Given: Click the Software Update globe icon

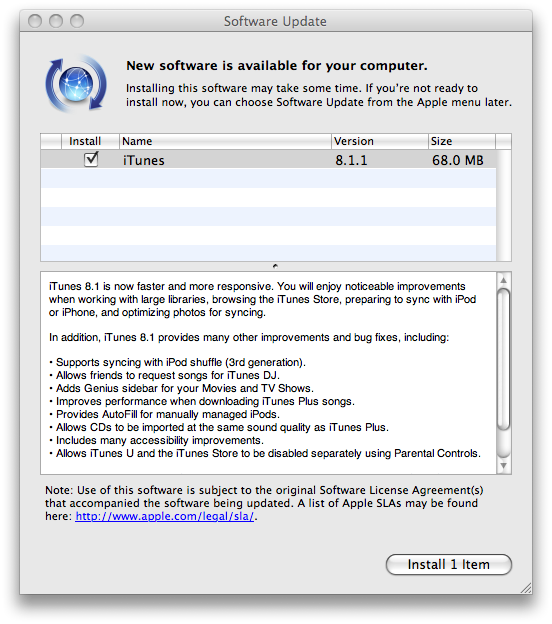Looking at the screenshot, I should click(76, 84).
